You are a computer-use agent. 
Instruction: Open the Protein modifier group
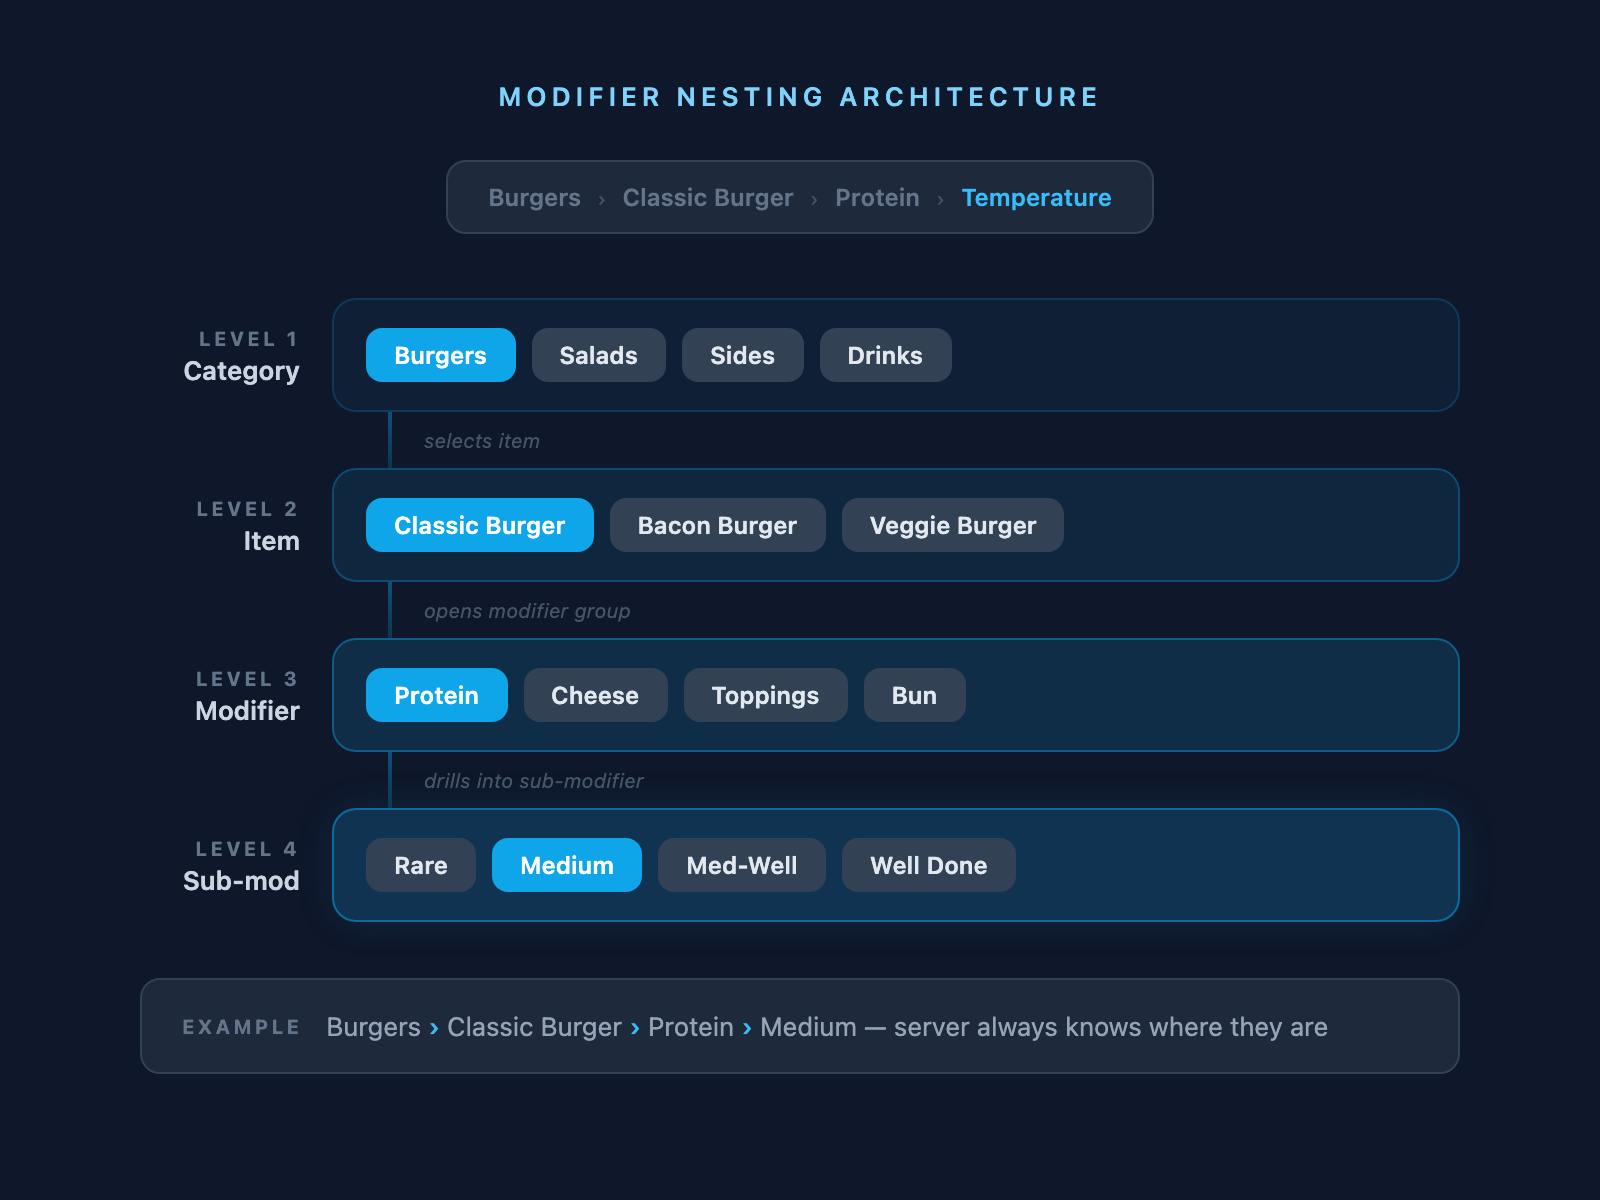coord(436,695)
